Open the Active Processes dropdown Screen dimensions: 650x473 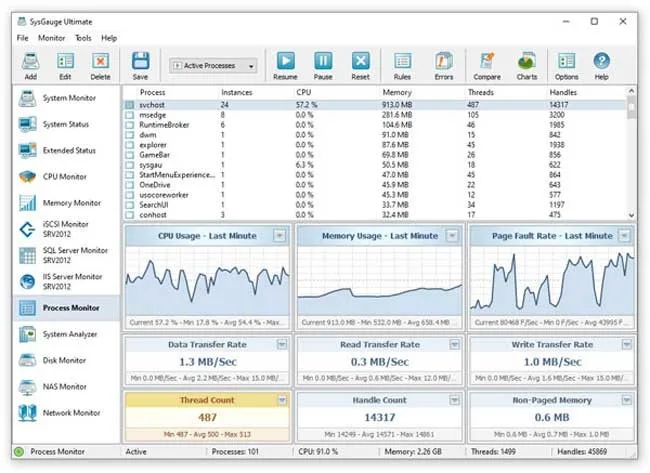pyautogui.click(x=213, y=66)
